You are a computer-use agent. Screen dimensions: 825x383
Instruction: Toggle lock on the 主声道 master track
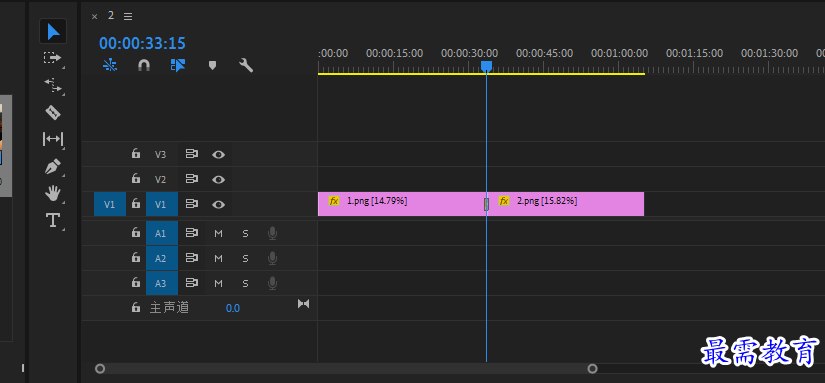[136, 307]
